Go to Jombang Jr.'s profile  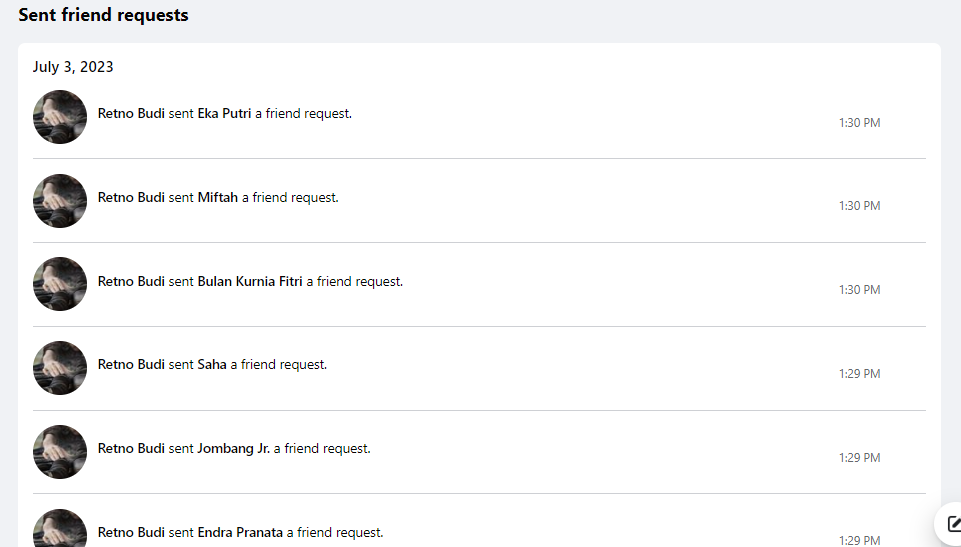(x=234, y=449)
